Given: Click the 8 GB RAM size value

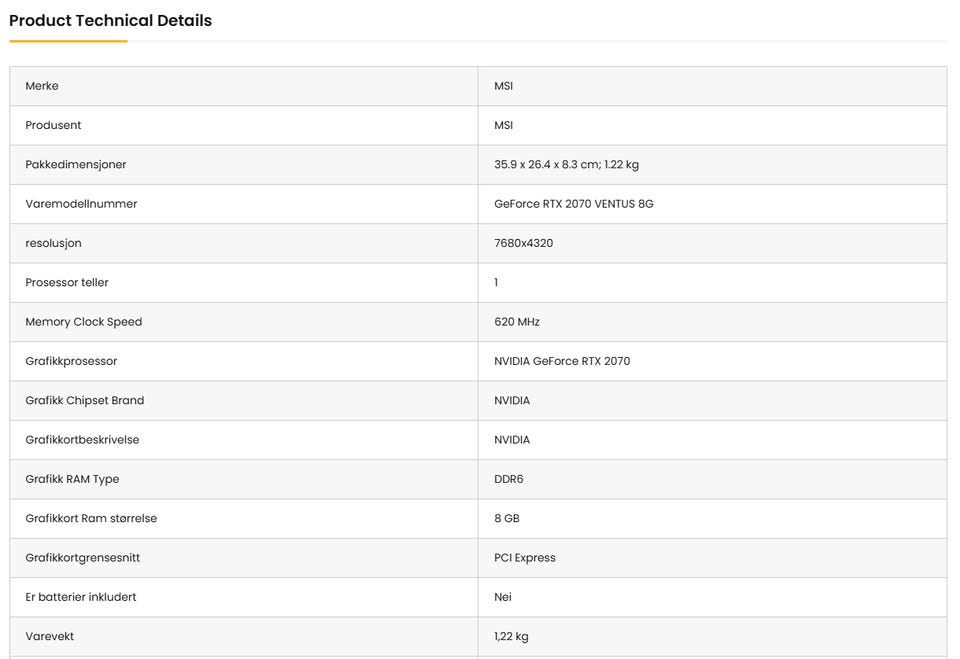Looking at the screenshot, I should click(507, 519).
